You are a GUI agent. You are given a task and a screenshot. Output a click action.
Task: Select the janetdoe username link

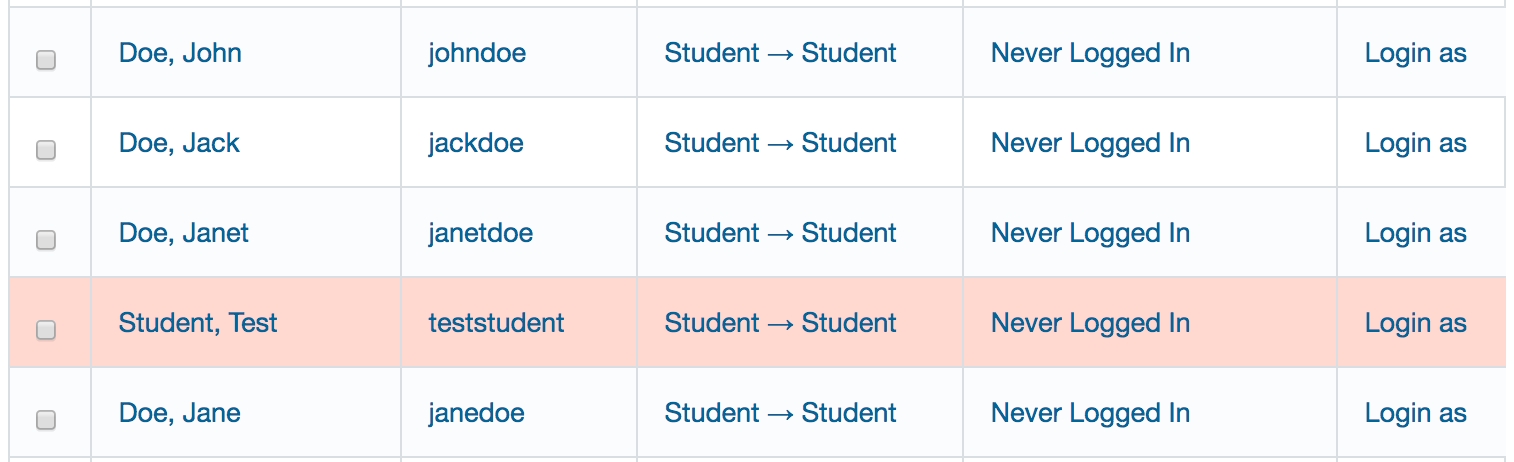481,233
